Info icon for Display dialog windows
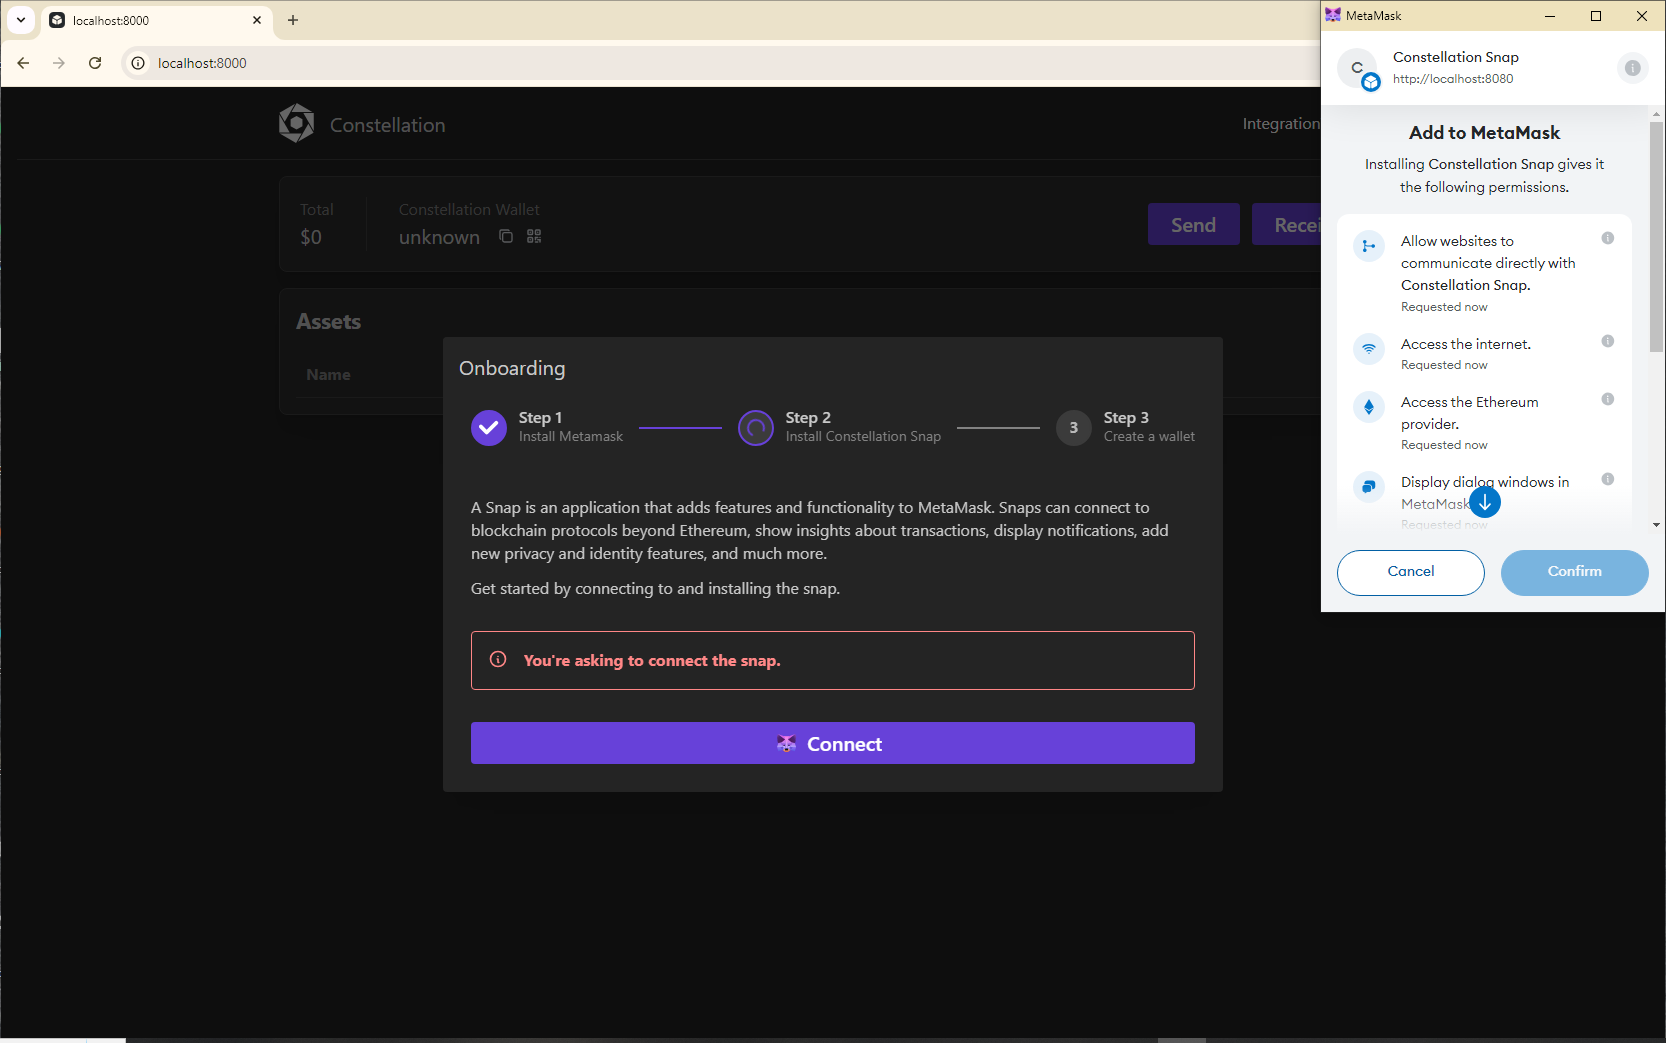 click(1608, 479)
